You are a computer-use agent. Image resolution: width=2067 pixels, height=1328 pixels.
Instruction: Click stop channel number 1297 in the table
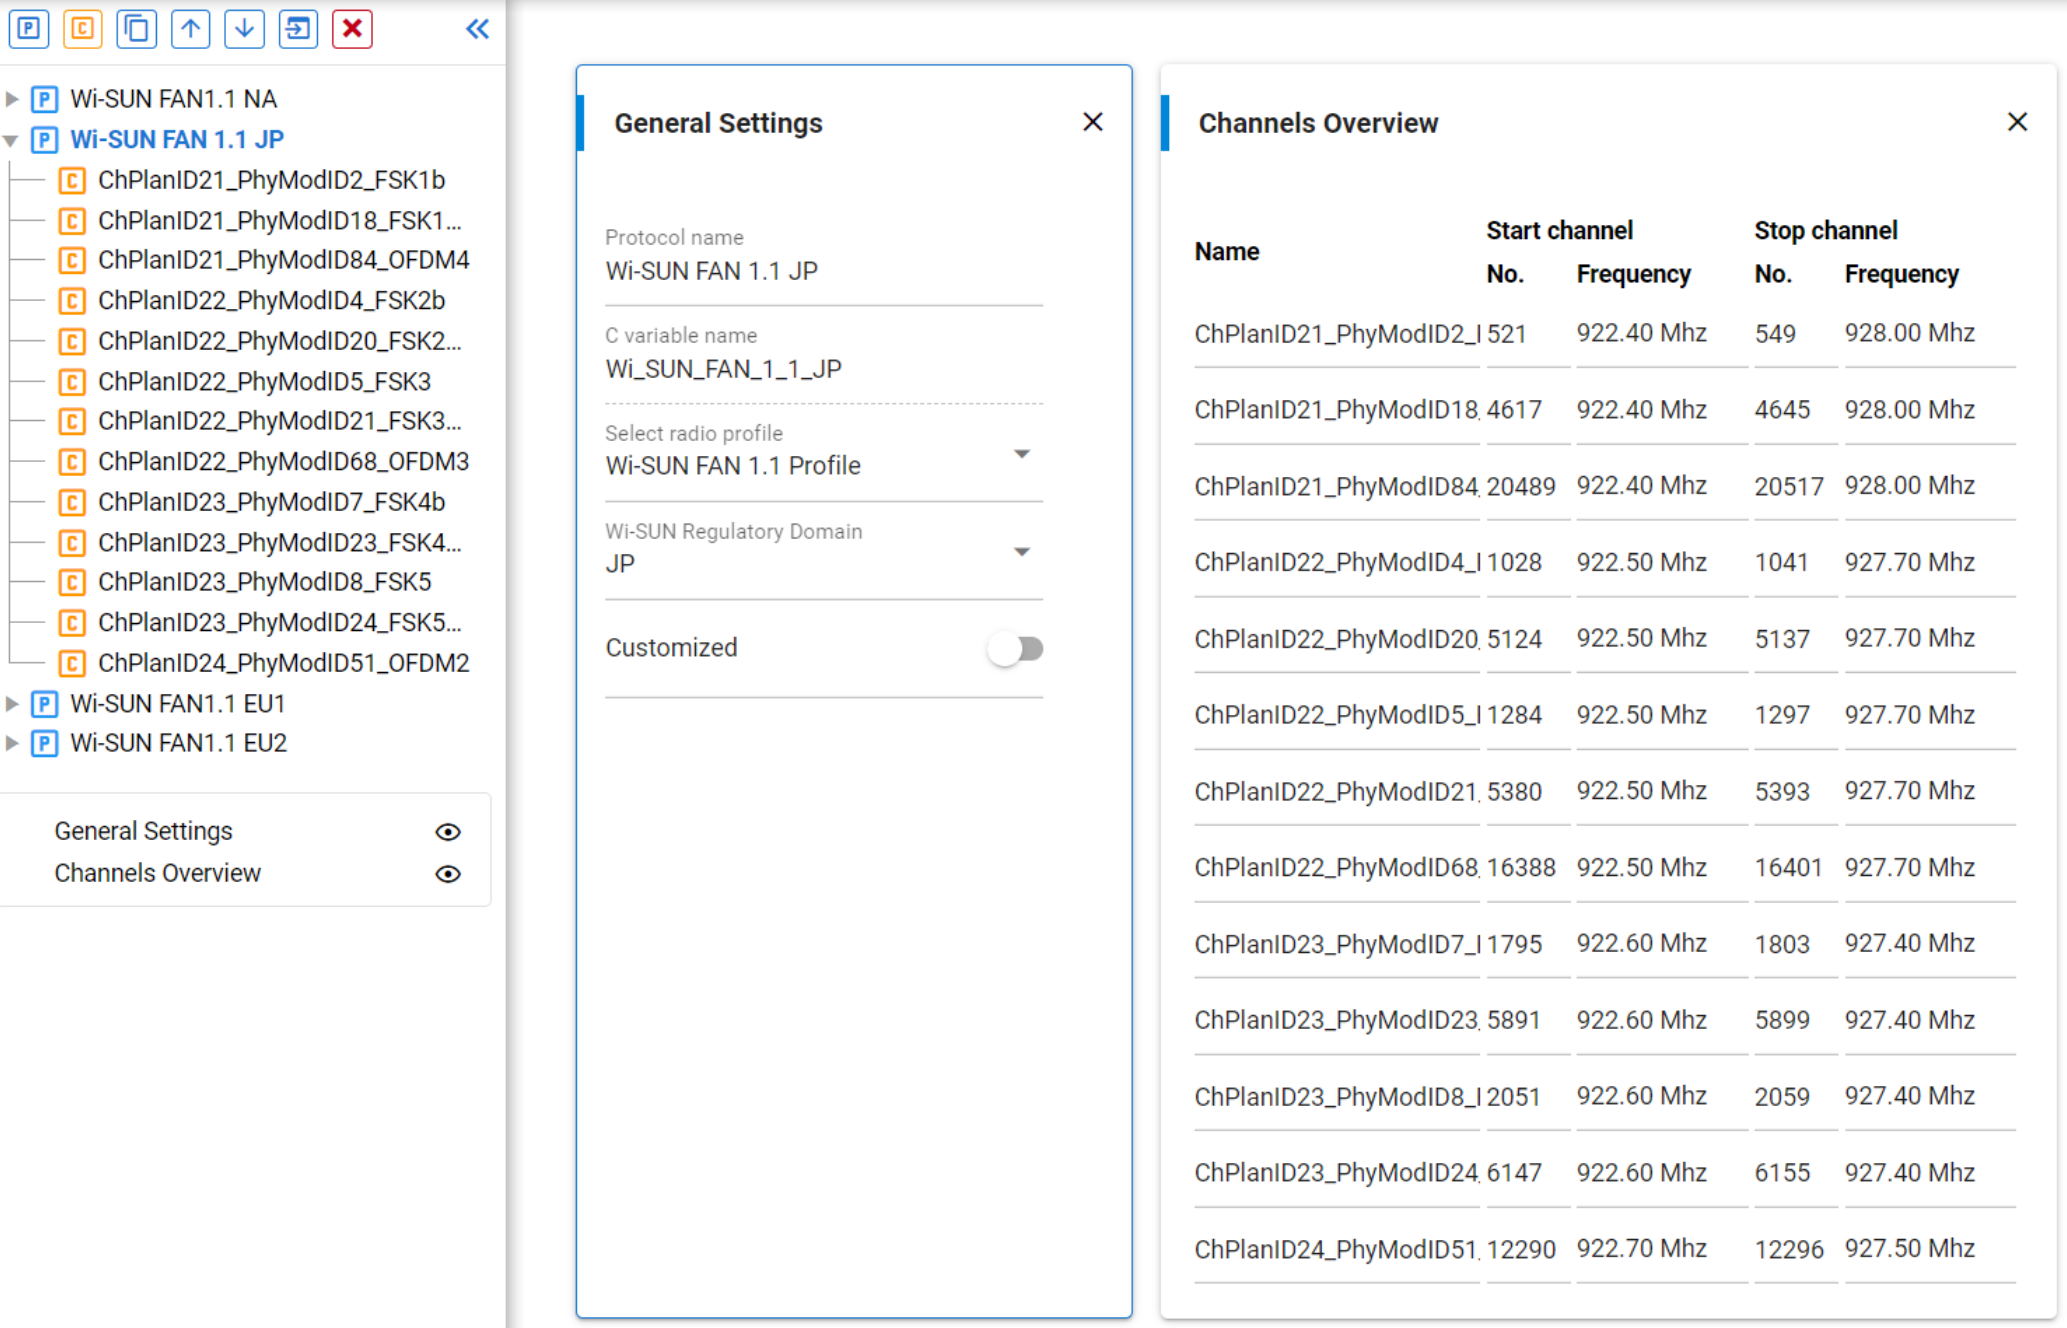1782,715
